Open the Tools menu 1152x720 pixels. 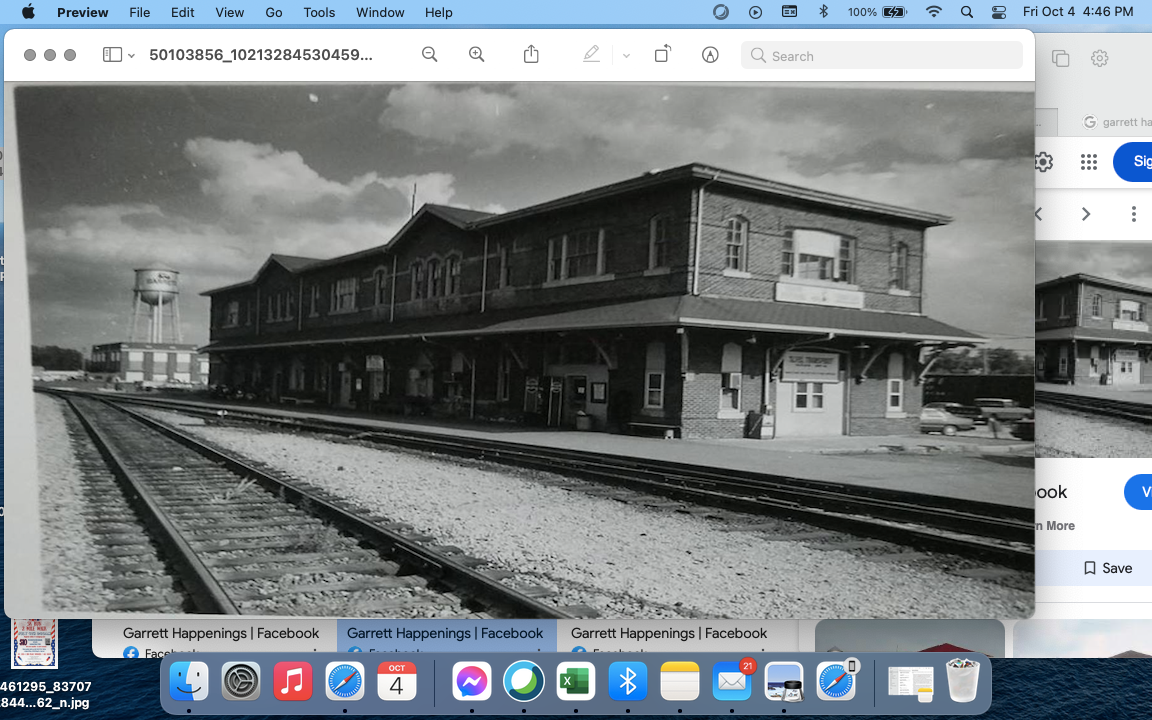(x=319, y=12)
